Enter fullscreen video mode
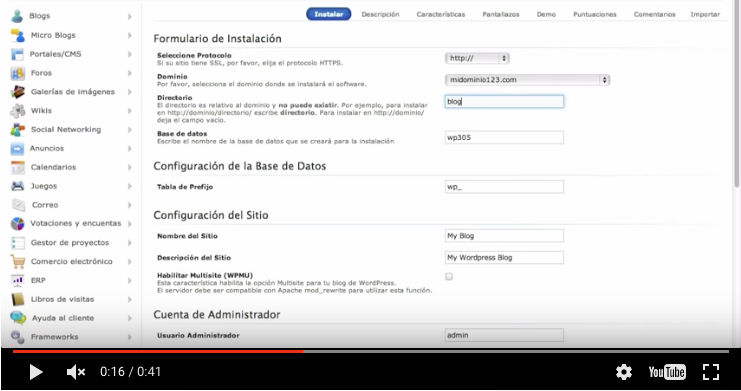Image resolution: width=741 pixels, height=391 pixels. click(x=711, y=372)
